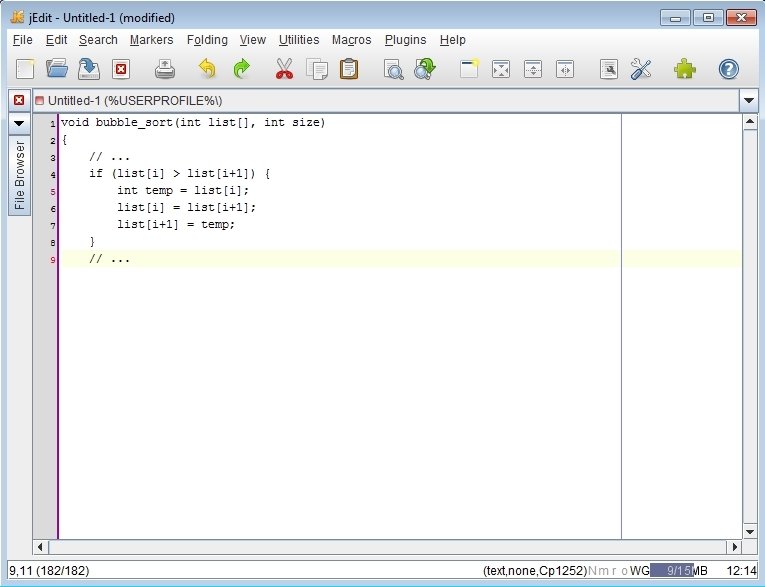Place cursor on bubble_sort function line
Screen dimensions: 765x587
[193, 122]
